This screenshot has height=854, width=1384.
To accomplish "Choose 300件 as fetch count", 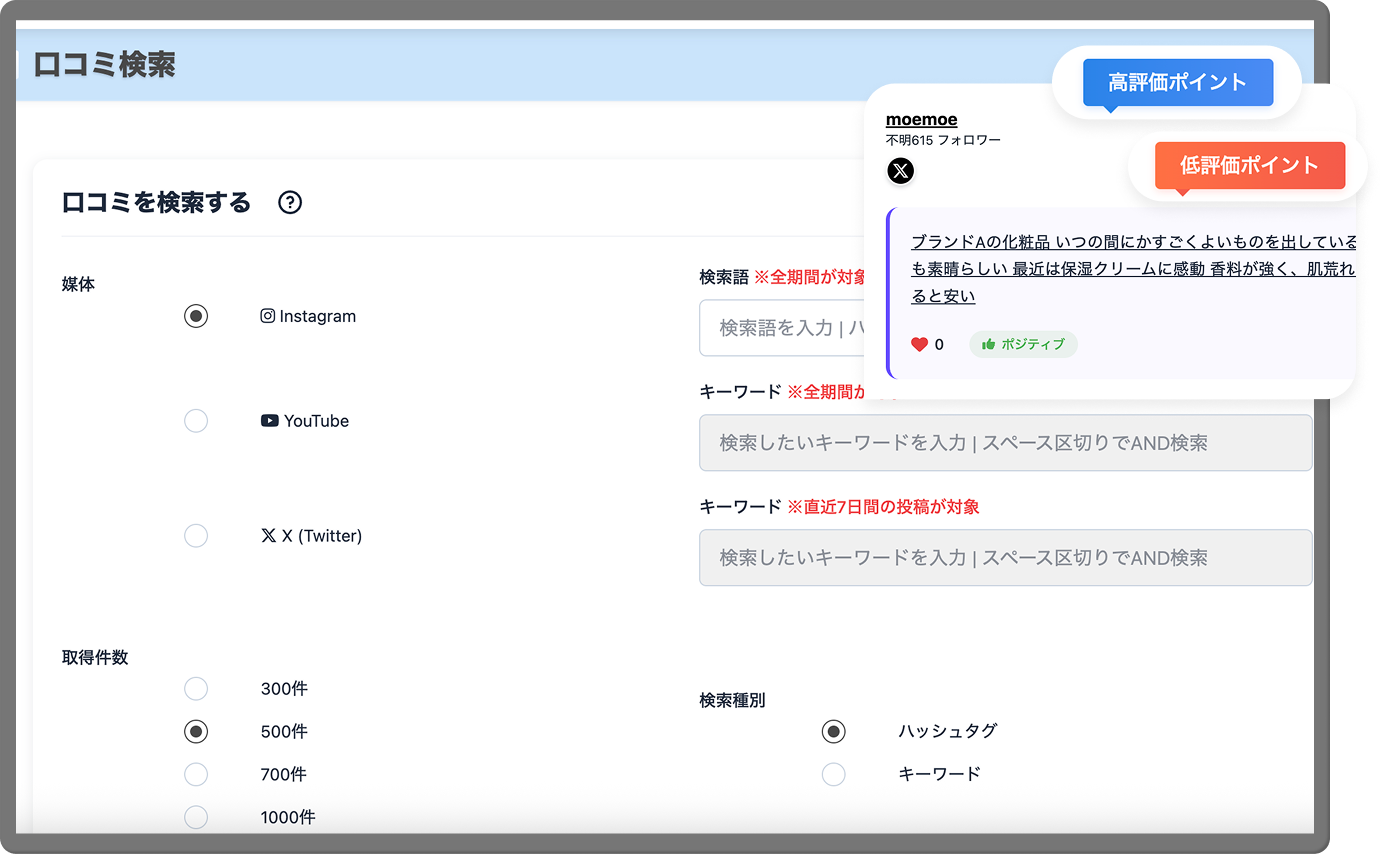I will pos(196,689).
